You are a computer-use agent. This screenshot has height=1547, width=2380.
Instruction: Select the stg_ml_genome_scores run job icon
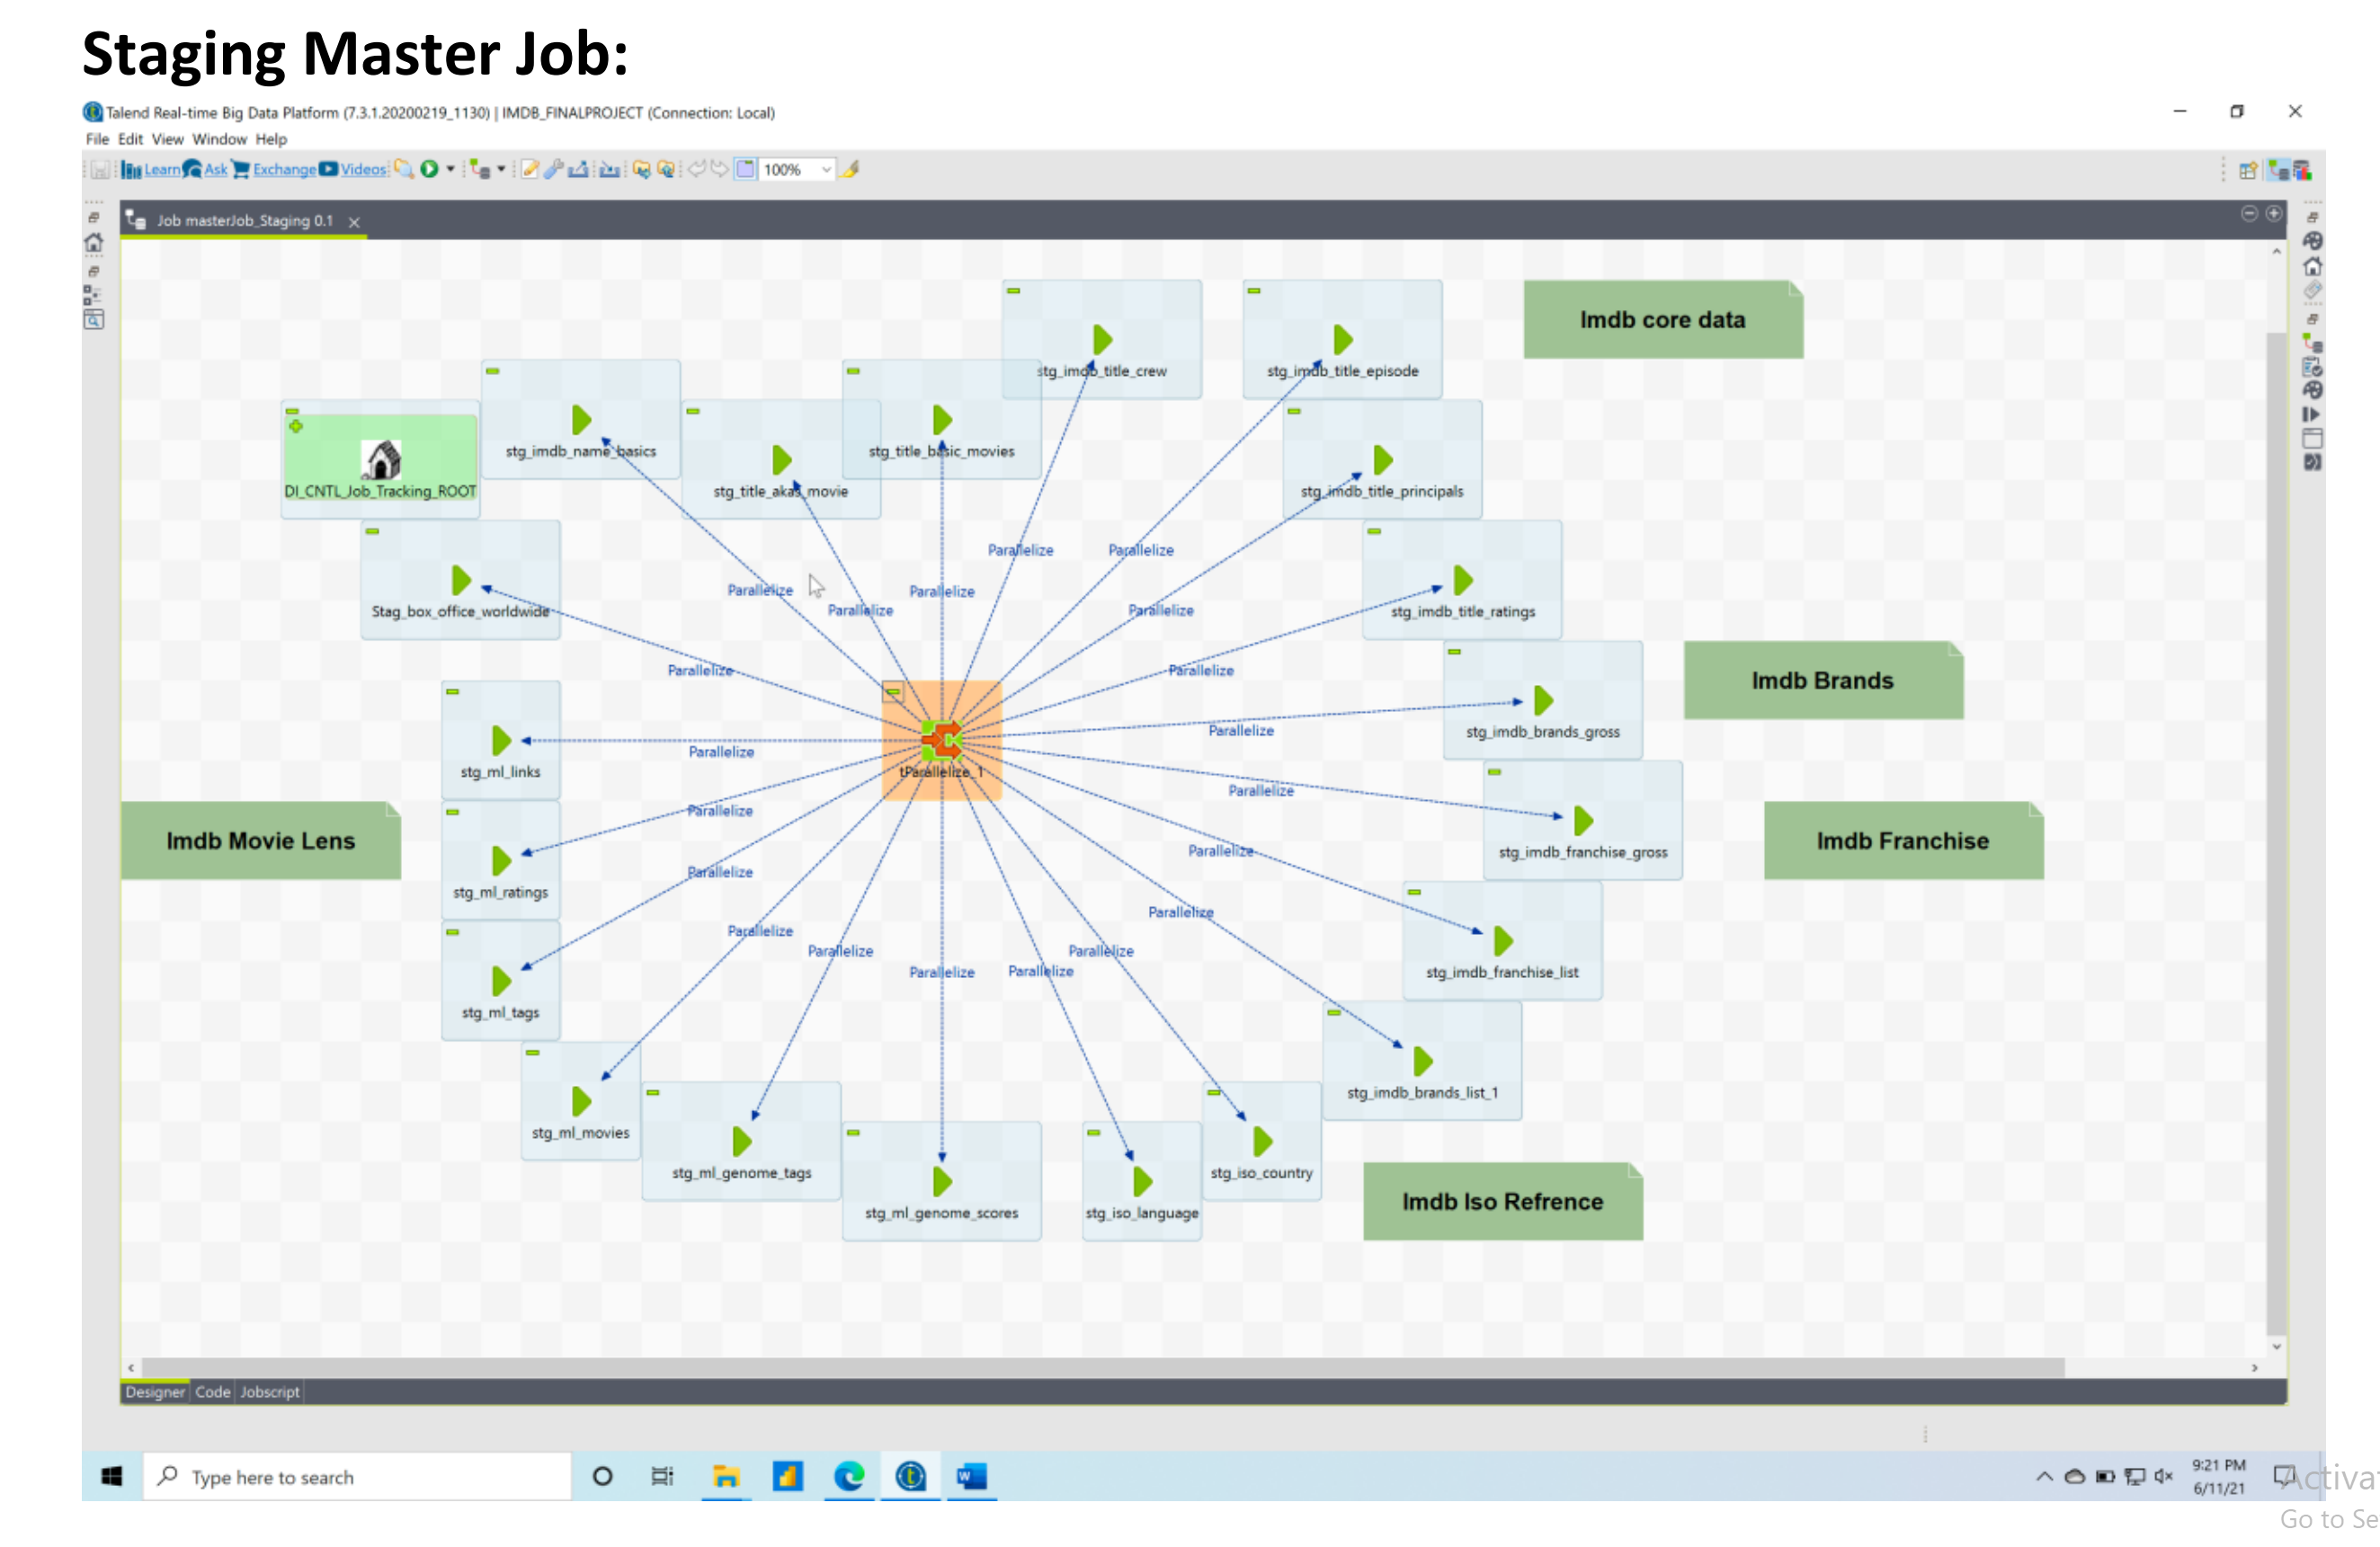[x=942, y=1182]
